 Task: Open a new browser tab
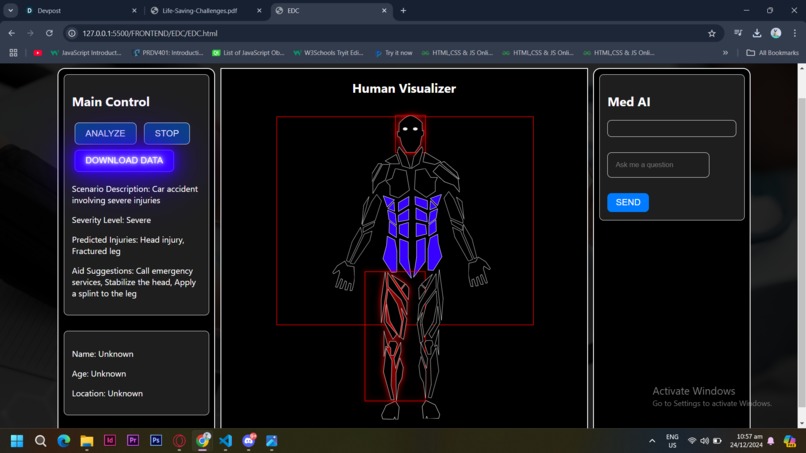[404, 11]
